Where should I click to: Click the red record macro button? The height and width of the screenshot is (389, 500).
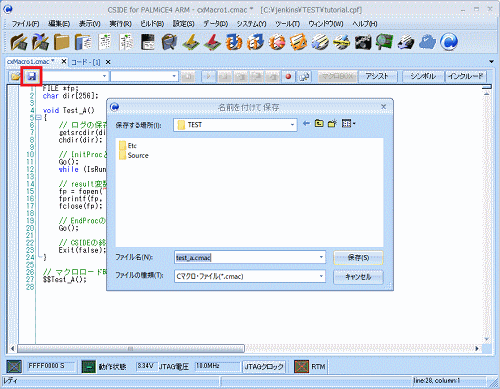[x=288, y=76]
